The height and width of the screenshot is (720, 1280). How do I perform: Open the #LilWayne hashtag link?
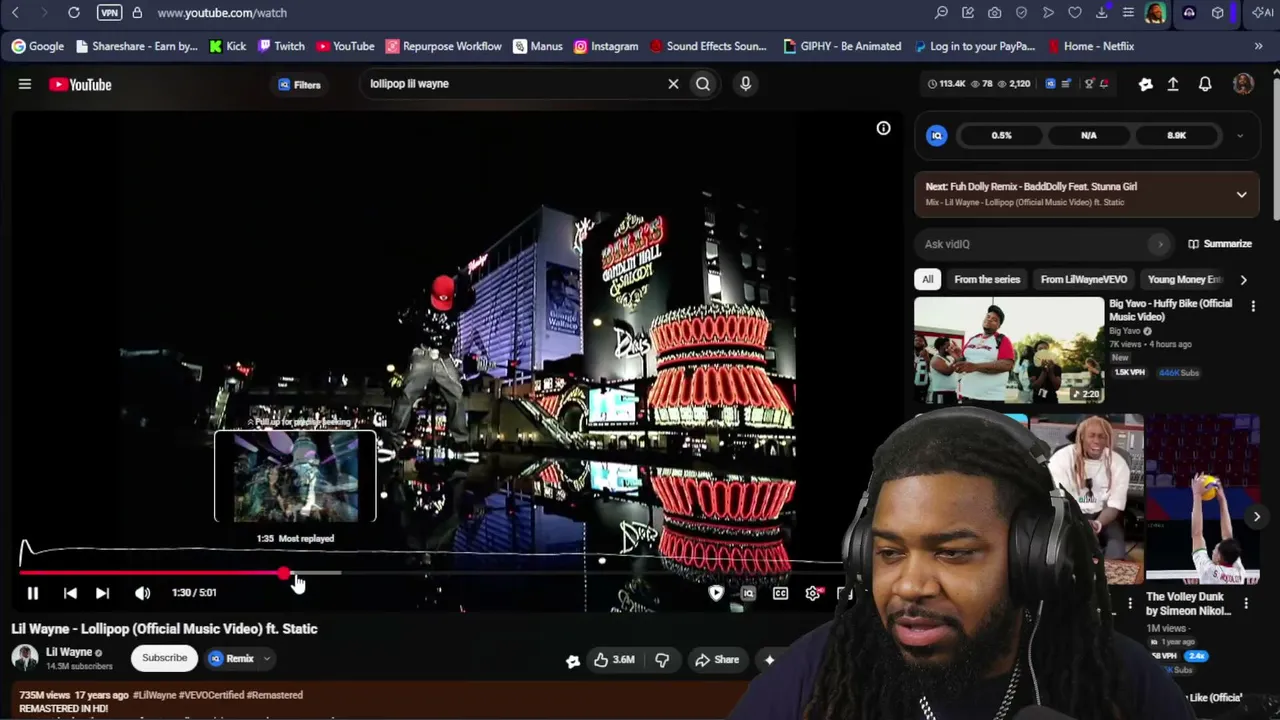point(157,695)
